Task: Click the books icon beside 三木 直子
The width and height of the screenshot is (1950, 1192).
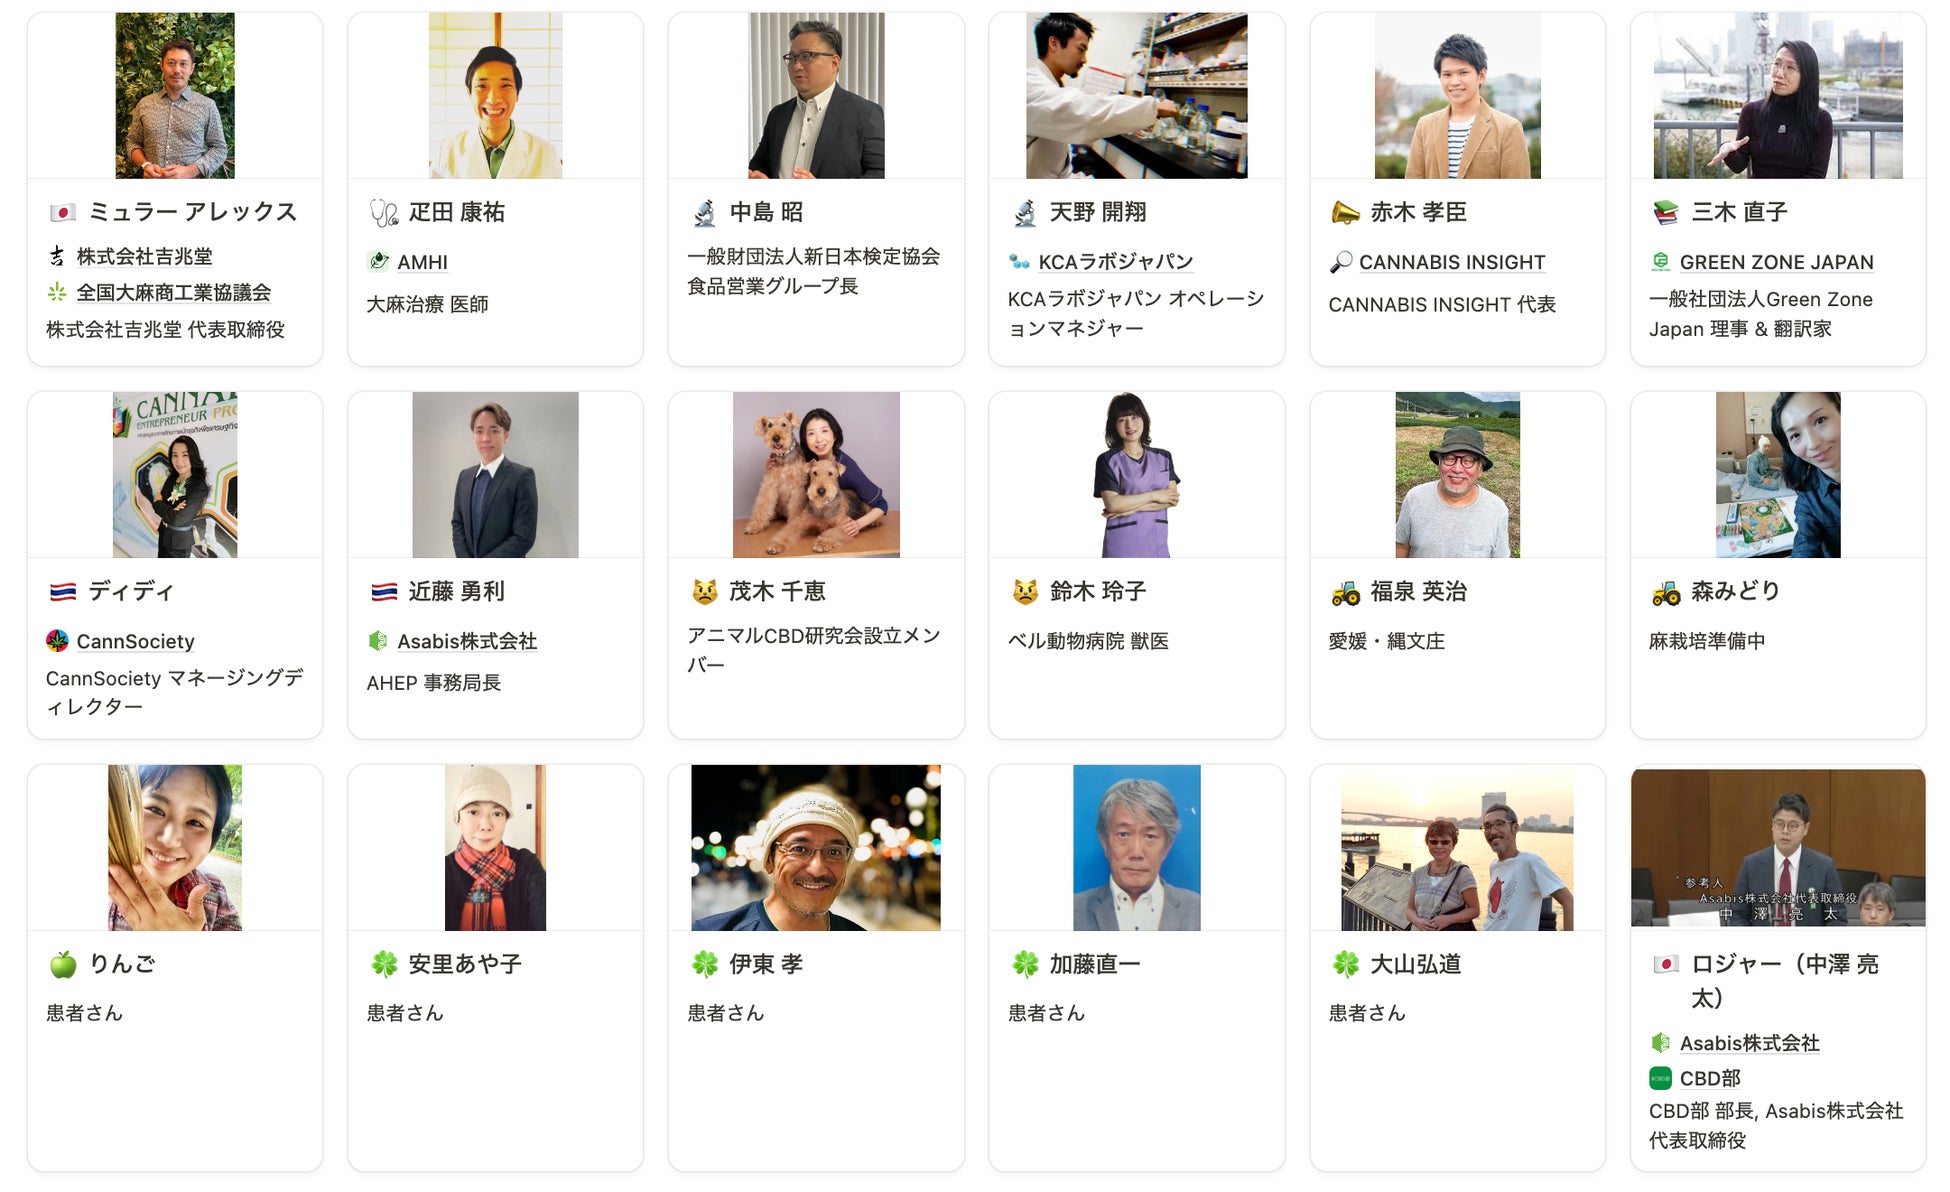Action: tap(1665, 212)
